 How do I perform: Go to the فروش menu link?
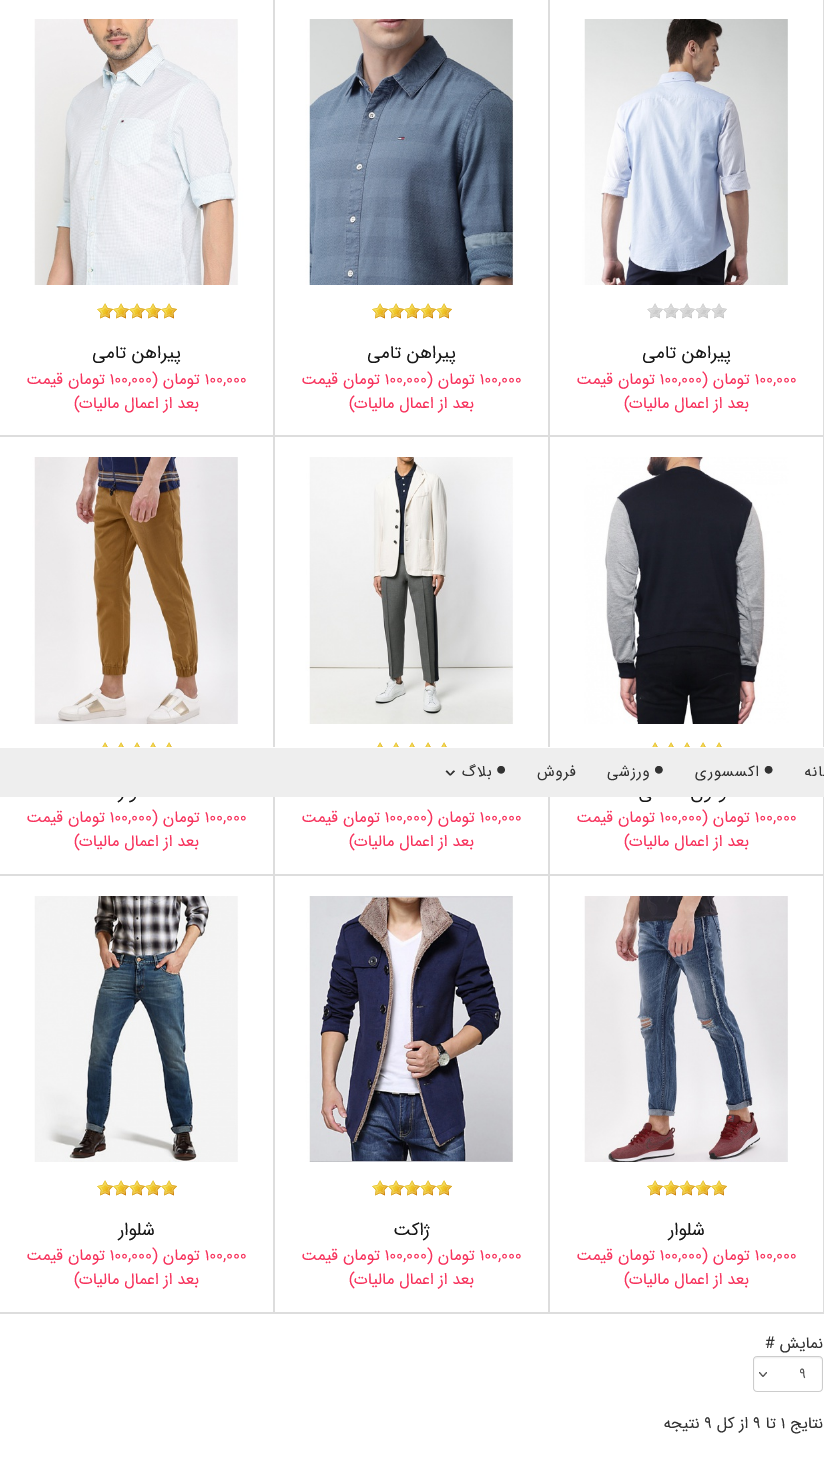point(556,772)
